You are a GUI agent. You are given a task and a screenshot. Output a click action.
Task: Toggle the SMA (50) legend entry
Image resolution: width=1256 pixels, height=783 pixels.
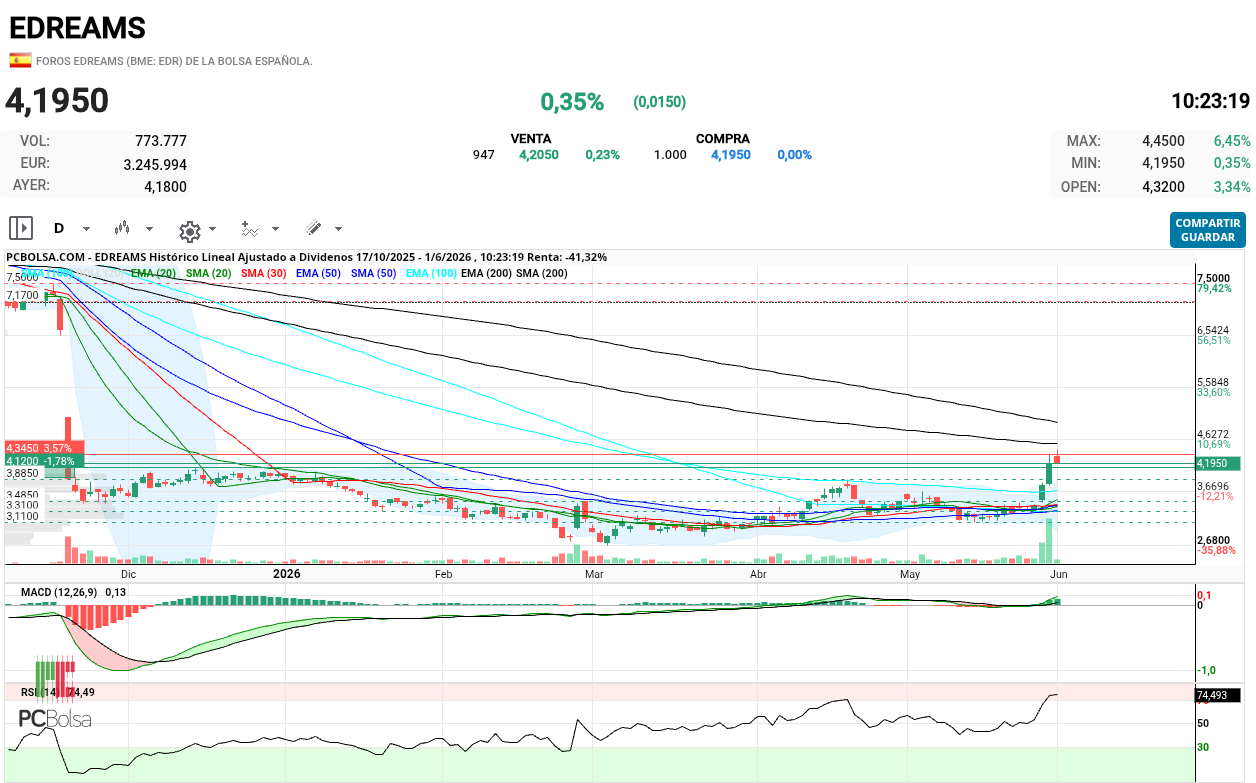pyautogui.click(x=374, y=273)
